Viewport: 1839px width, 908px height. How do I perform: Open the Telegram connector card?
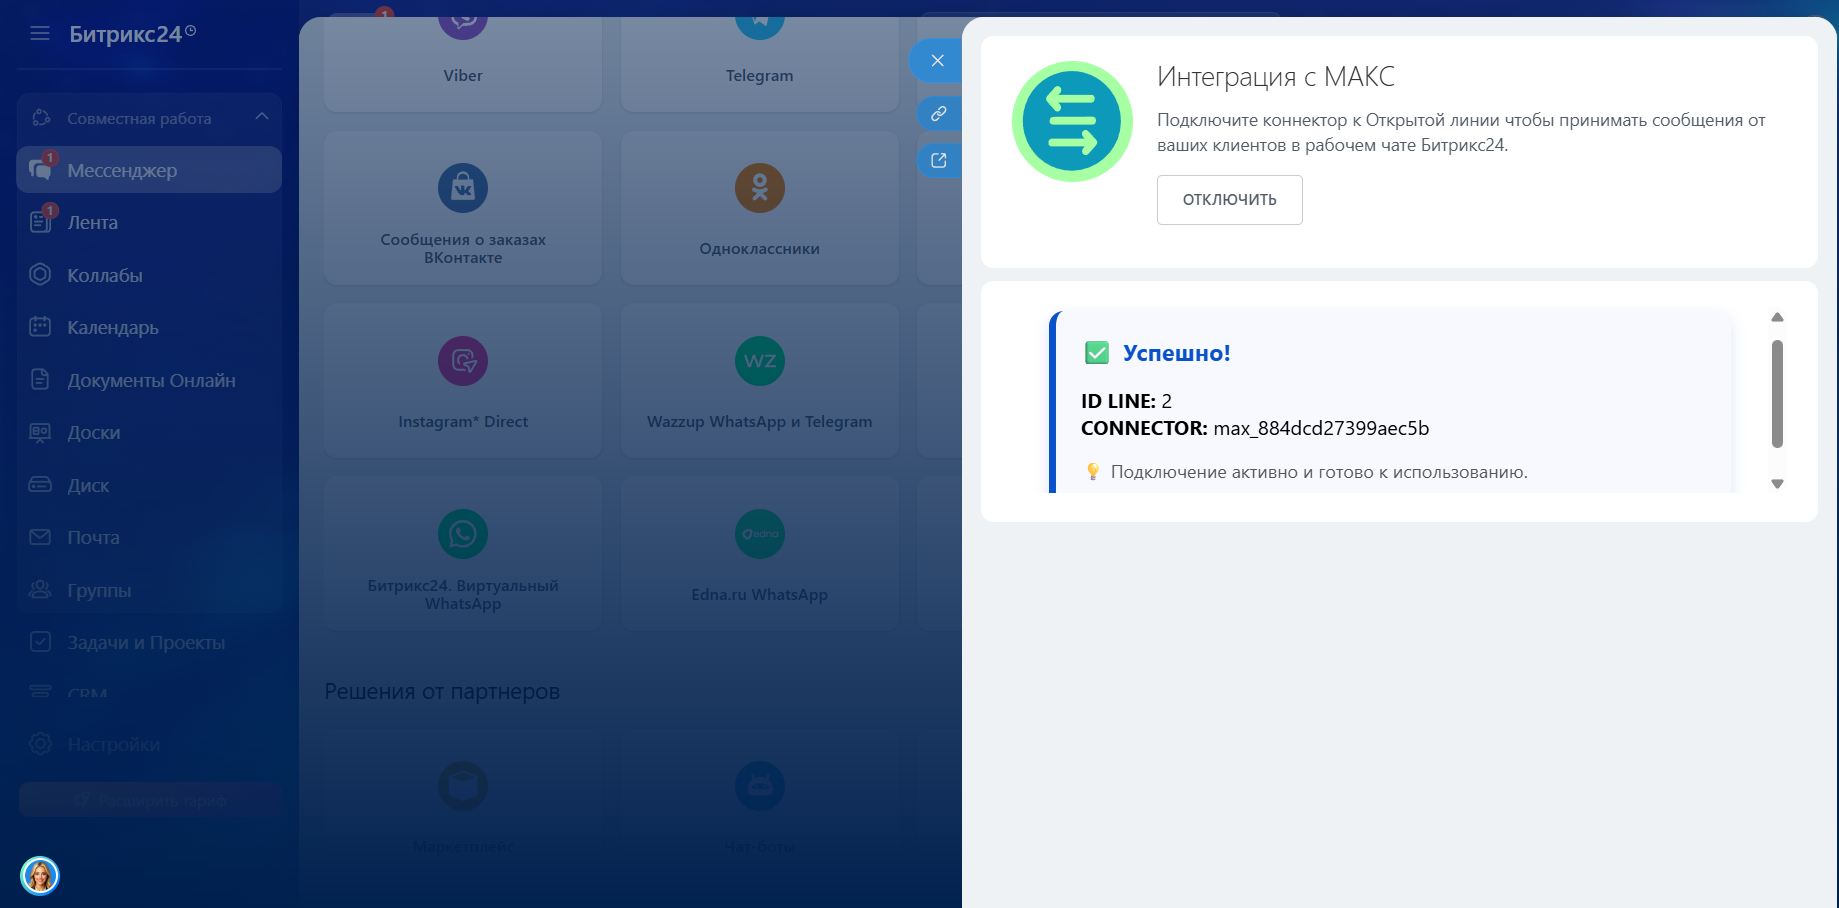[x=760, y=64]
